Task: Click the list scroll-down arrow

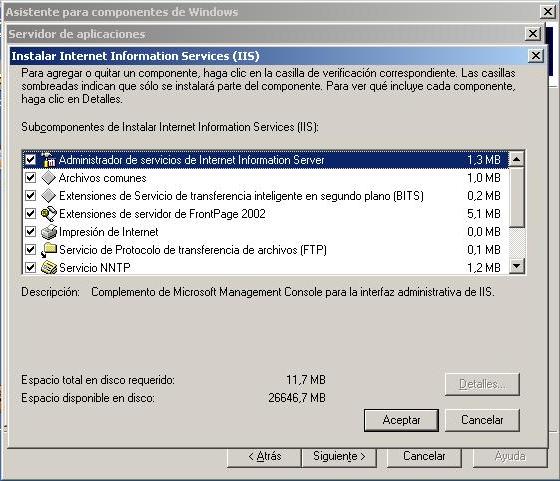Action: click(516, 266)
